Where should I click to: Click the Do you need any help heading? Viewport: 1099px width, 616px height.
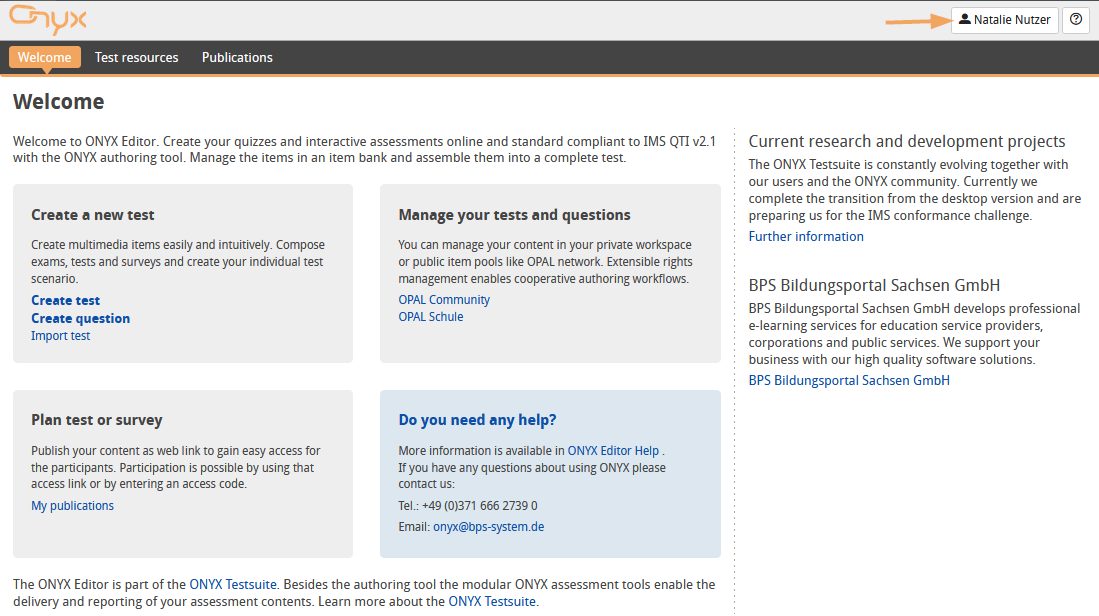click(x=477, y=420)
